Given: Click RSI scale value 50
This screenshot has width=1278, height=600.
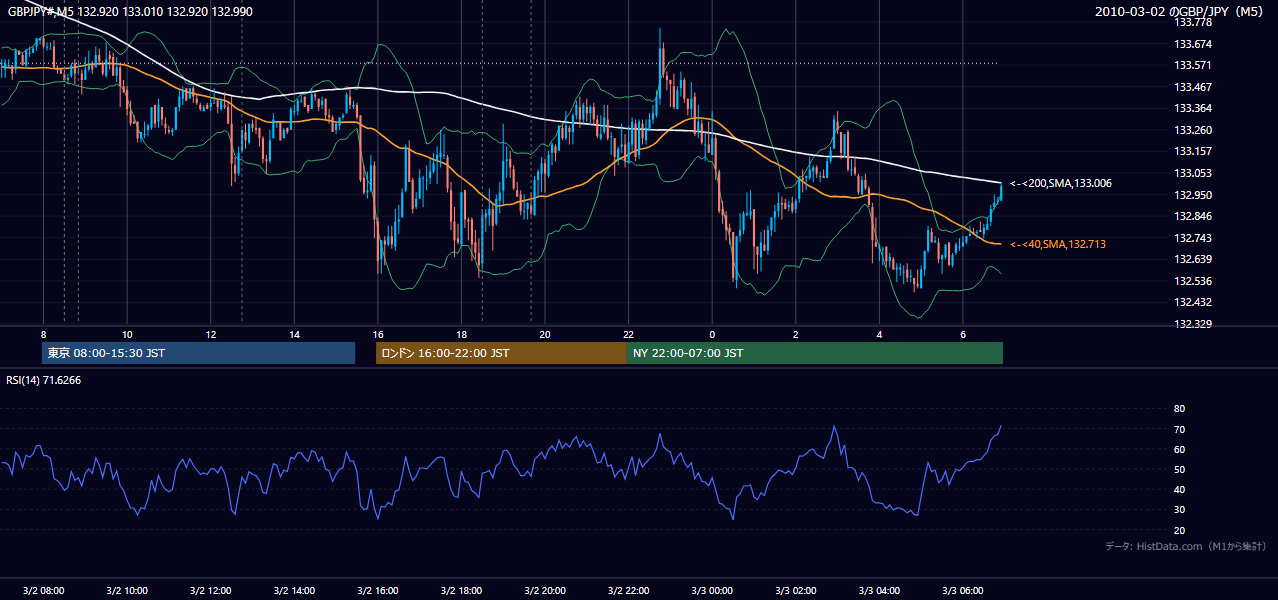Looking at the screenshot, I should pyautogui.click(x=1179, y=469).
